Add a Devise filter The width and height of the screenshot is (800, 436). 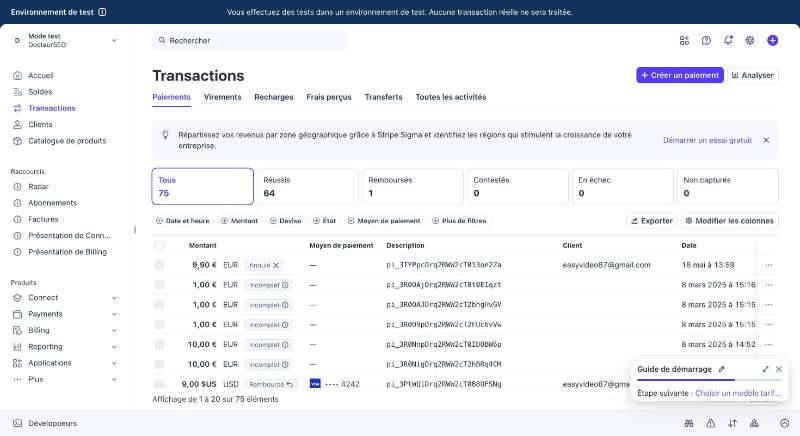coord(285,221)
